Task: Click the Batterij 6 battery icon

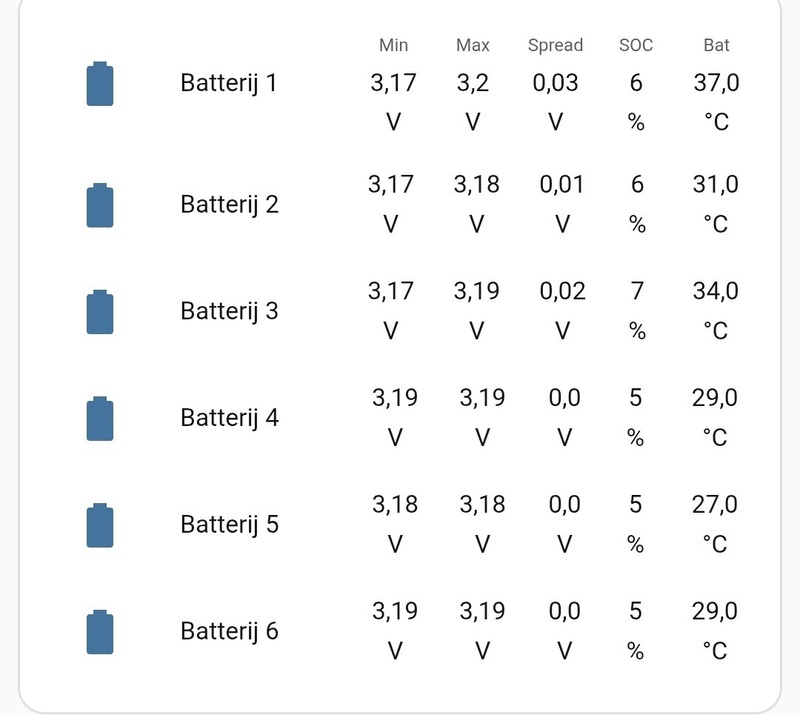Action: pos(100,632)
